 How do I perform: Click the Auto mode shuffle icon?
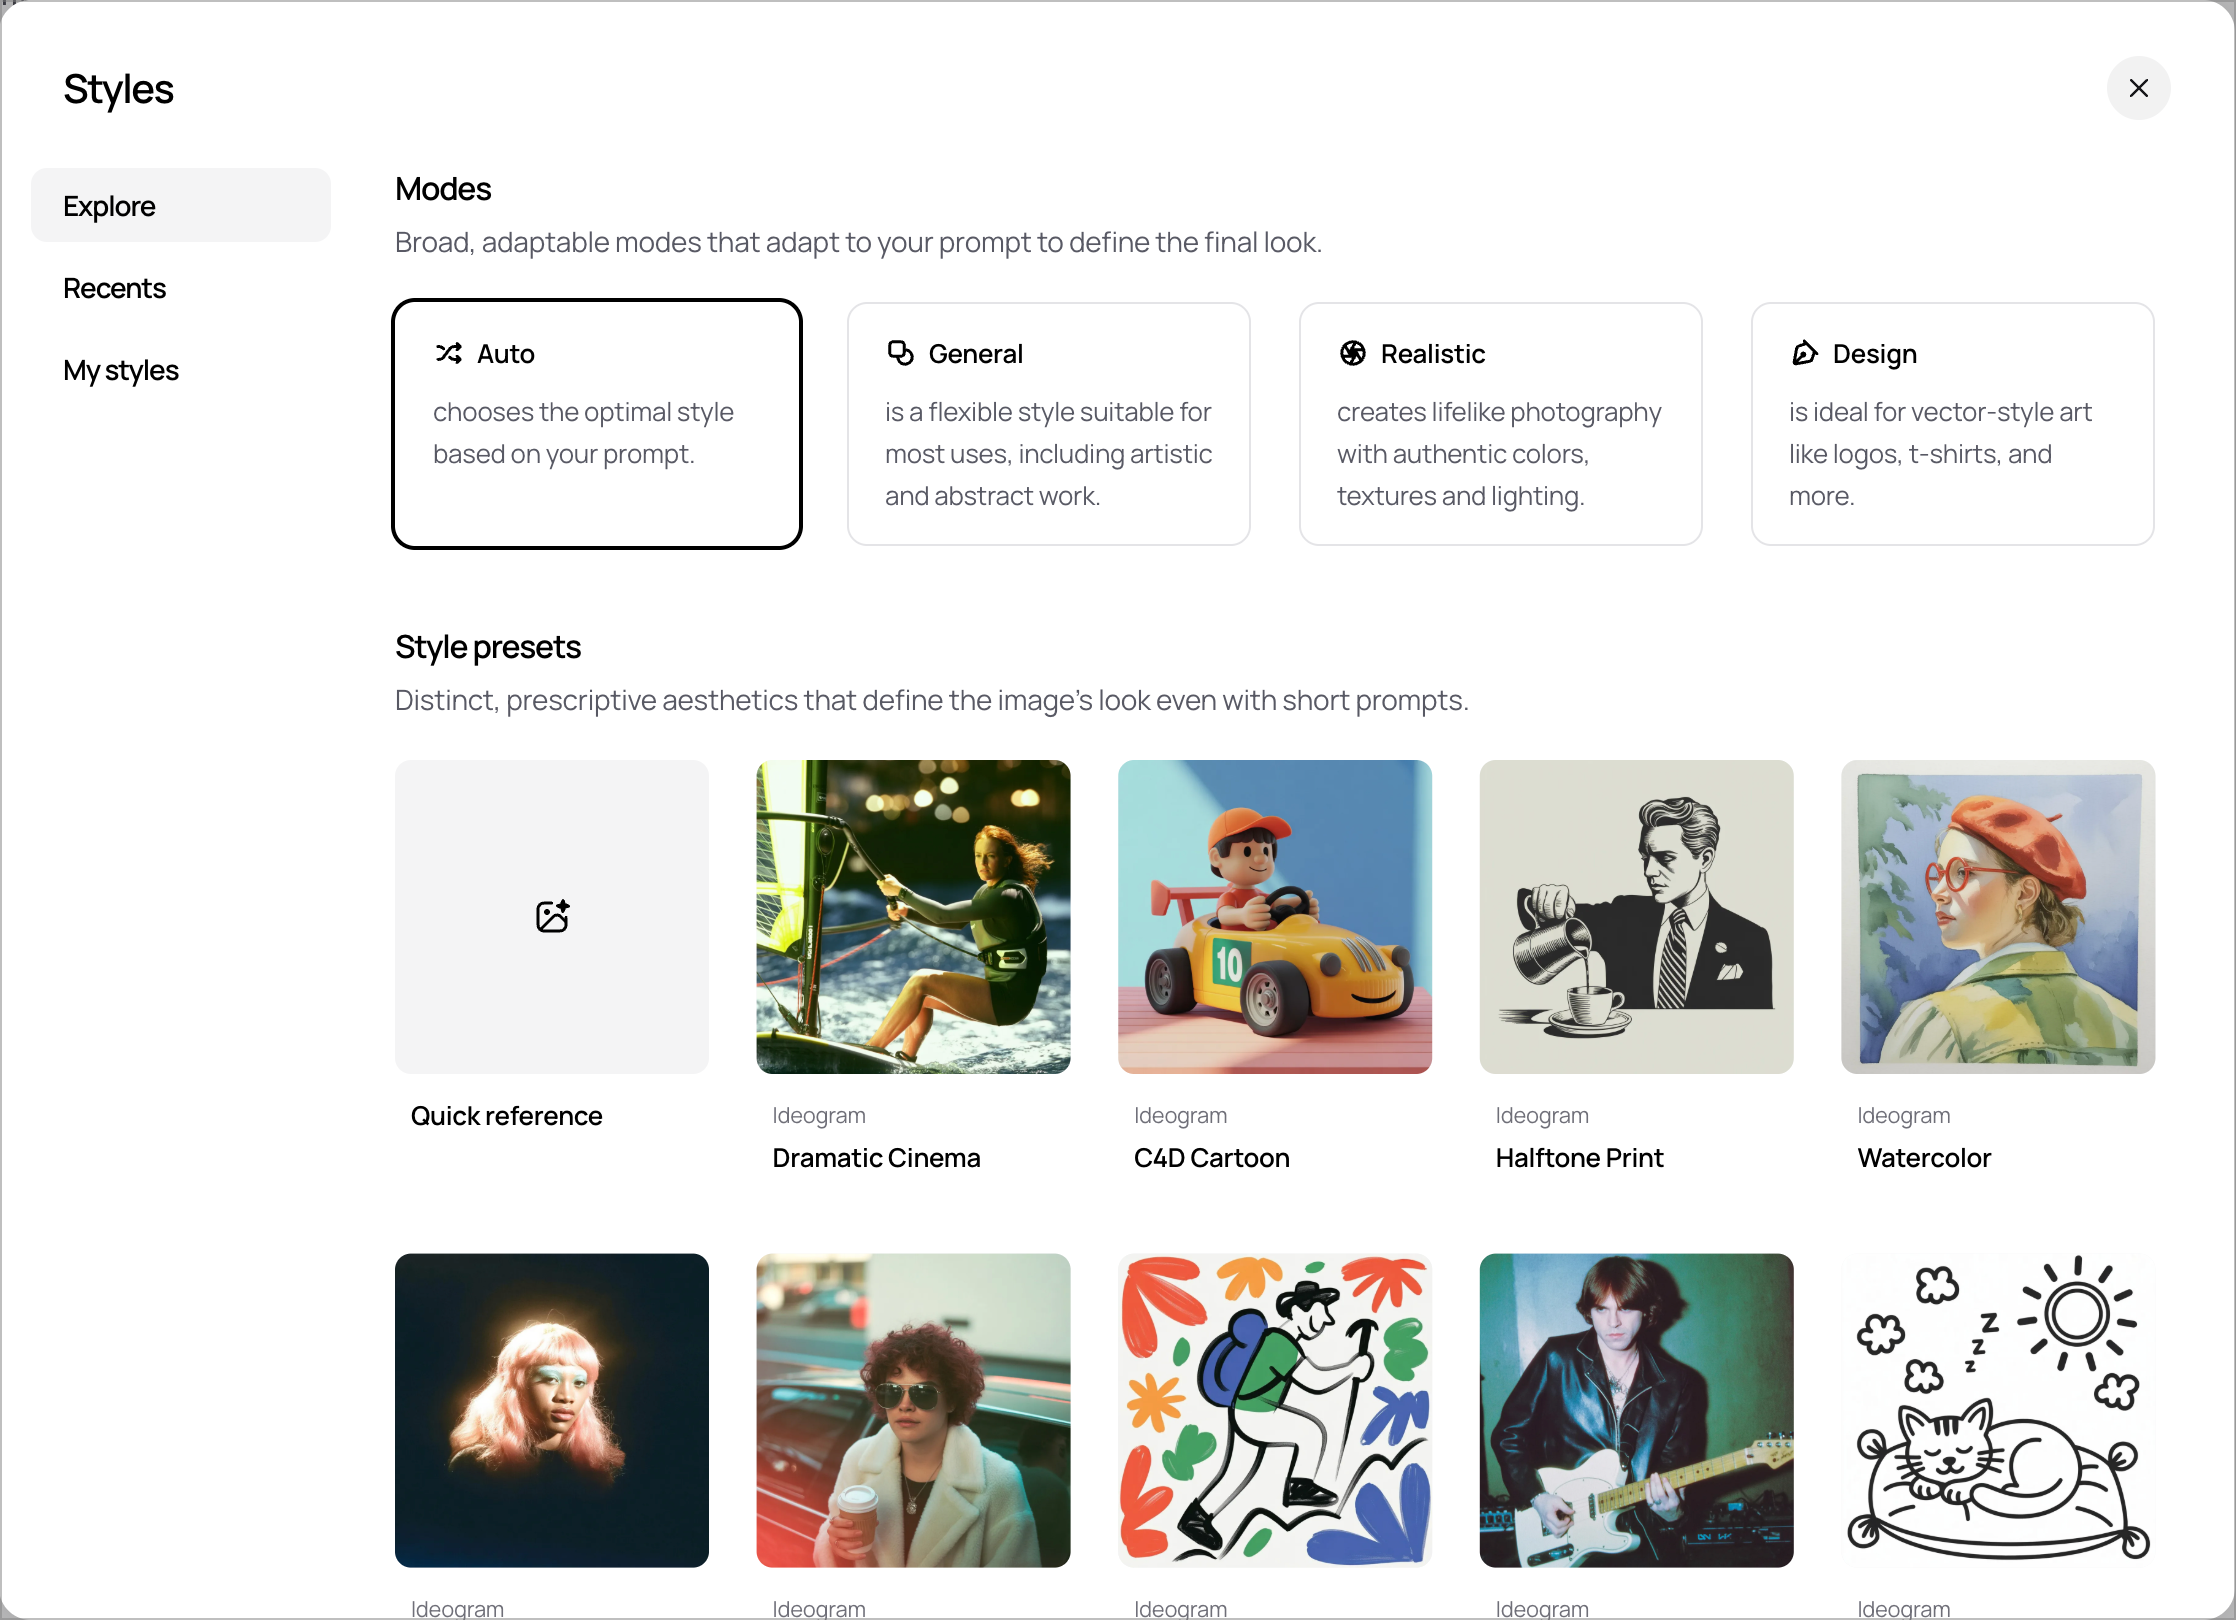click(449, 353)
